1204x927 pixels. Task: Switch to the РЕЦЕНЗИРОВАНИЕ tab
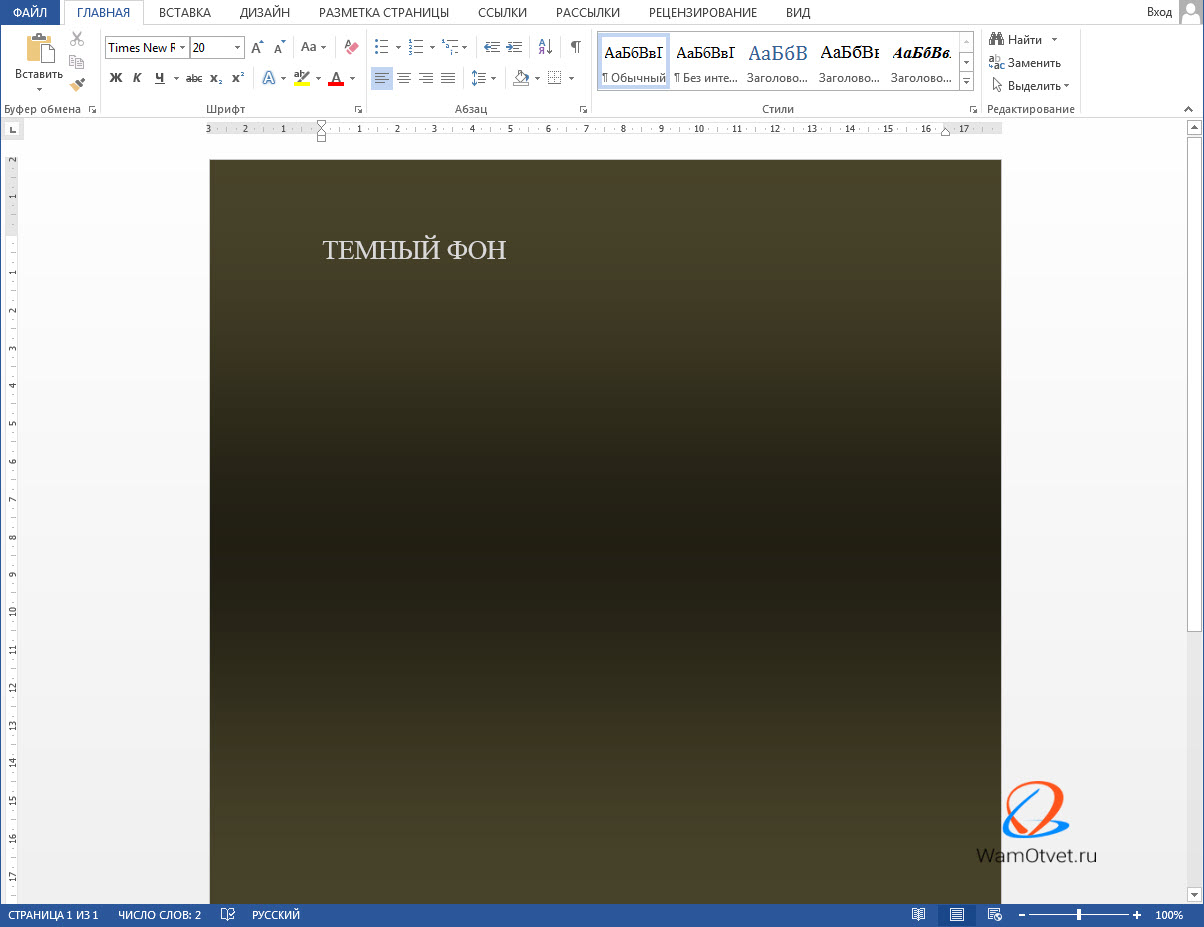[703, 13]
